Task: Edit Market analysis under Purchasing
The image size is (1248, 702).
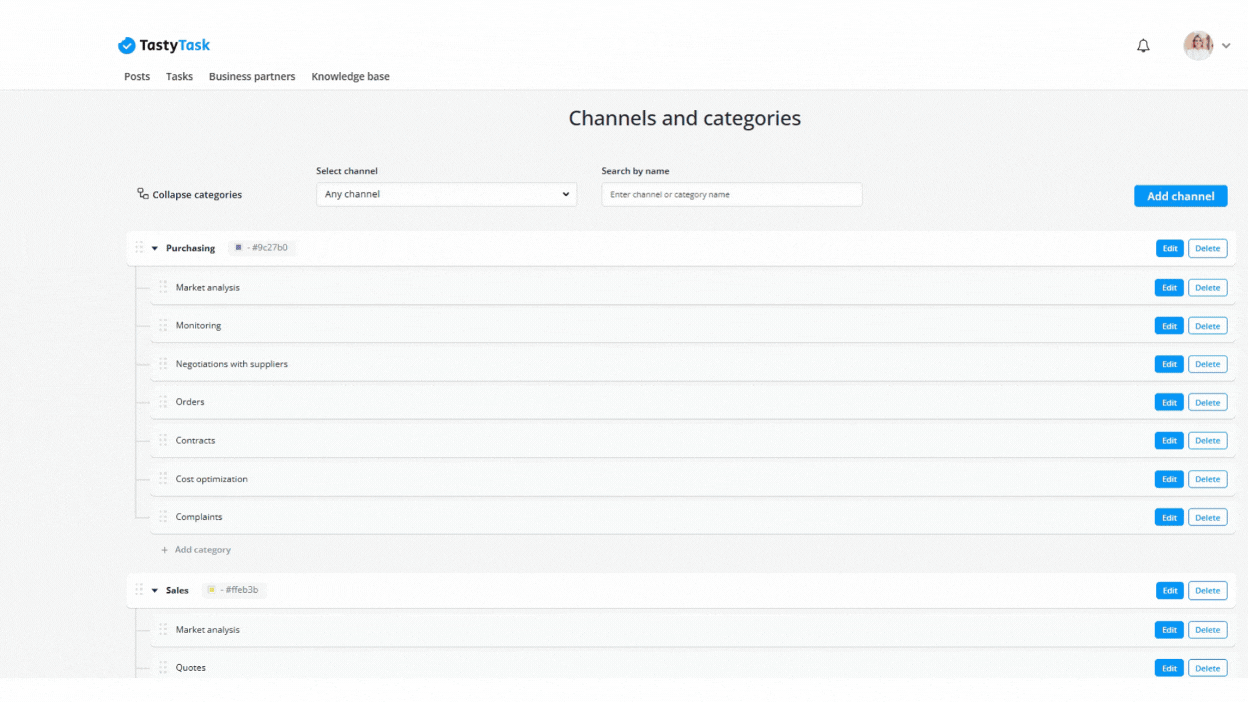Action: (1169, 288)
